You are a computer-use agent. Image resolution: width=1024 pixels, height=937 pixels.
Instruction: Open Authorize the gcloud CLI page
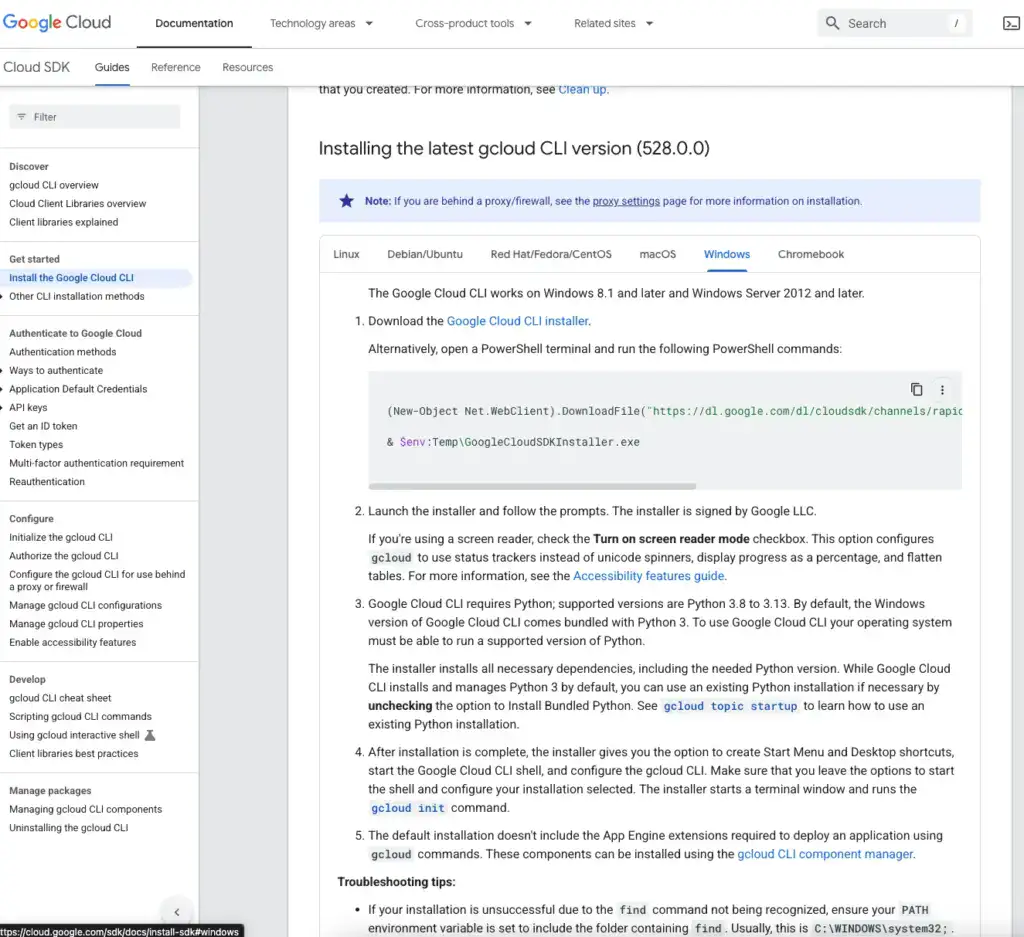click(63, 556)
